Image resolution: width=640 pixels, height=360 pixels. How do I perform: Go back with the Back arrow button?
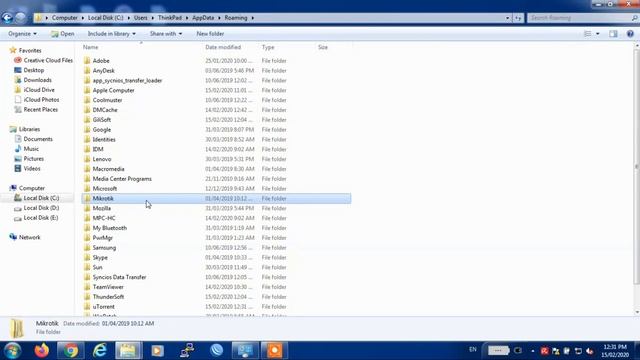tap(7, 18)
